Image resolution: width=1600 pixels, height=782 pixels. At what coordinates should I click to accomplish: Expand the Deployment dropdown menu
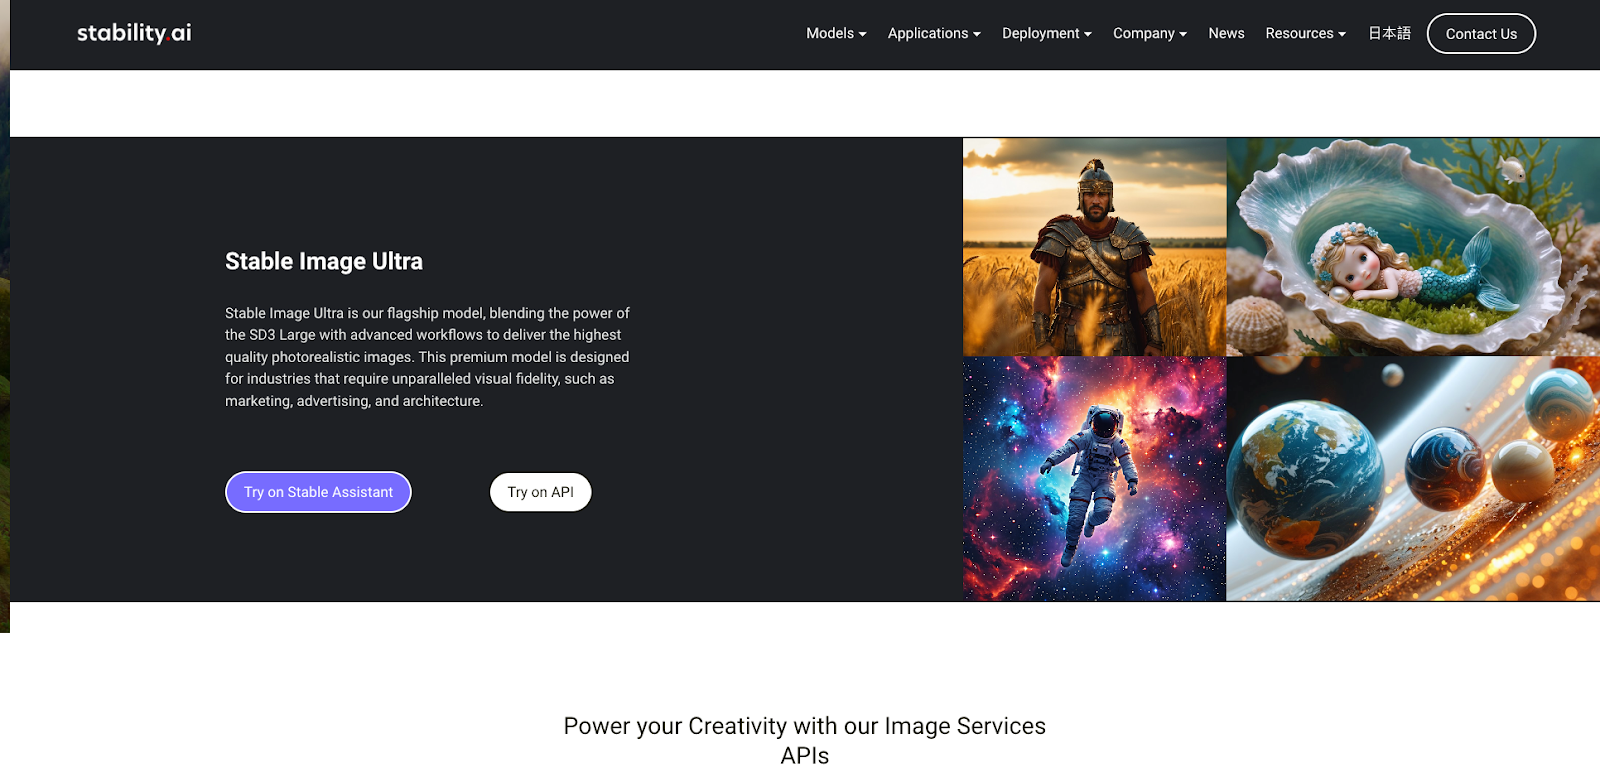point(1046,34)
